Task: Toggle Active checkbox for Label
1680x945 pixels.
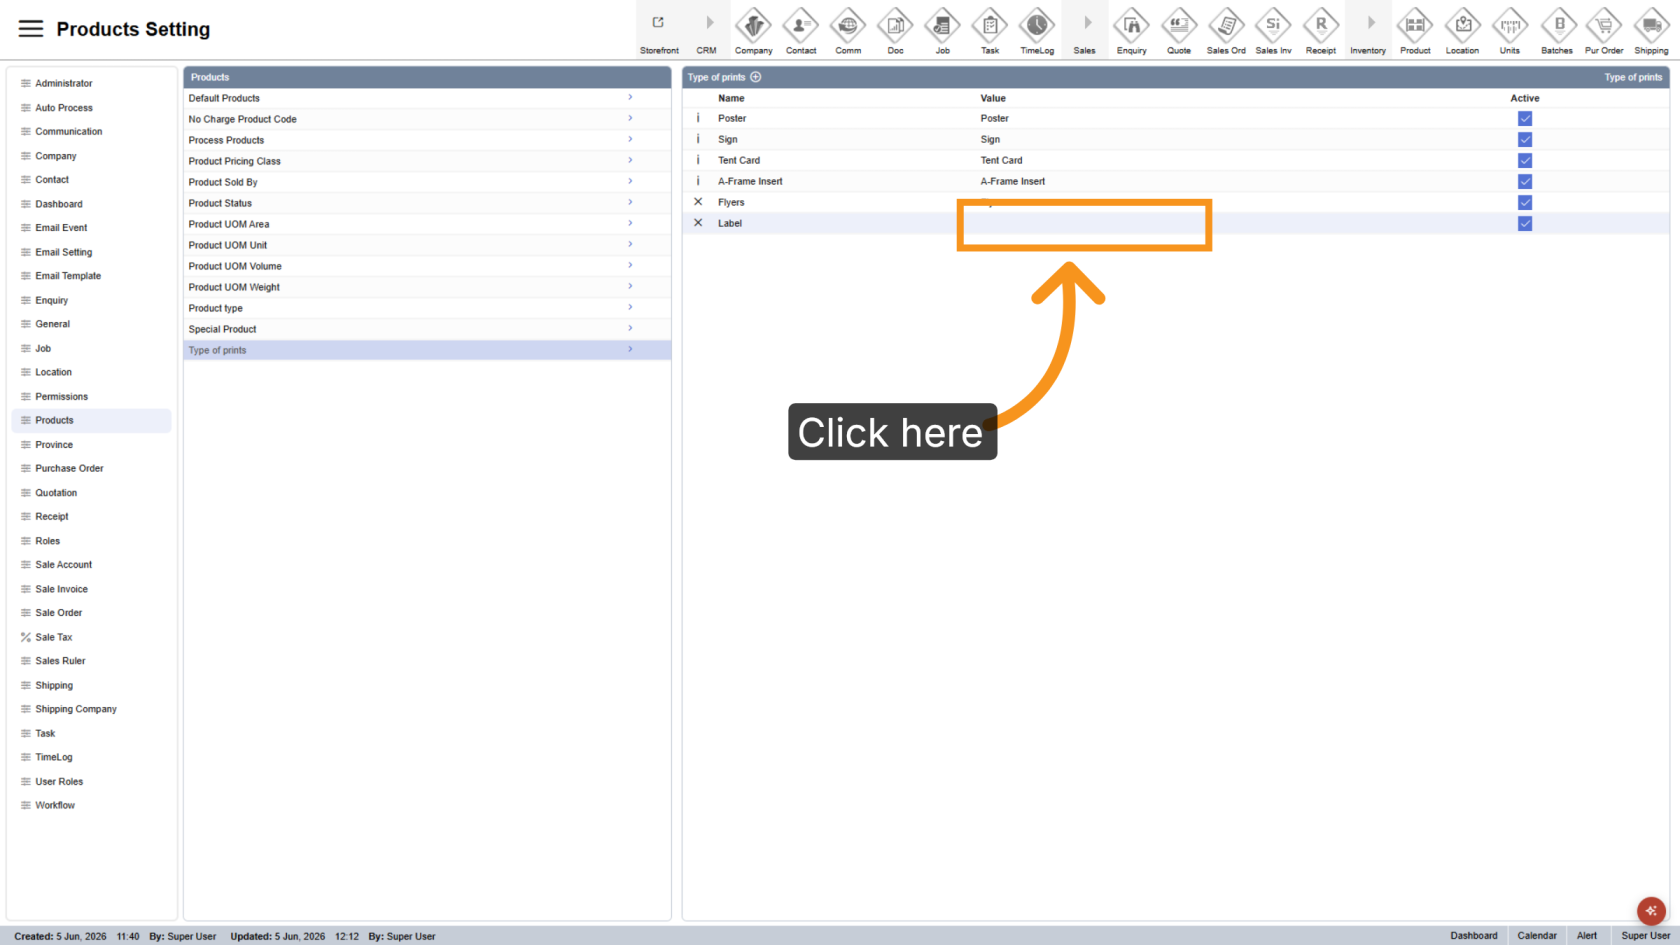Action: click(x=1525, y=223)
